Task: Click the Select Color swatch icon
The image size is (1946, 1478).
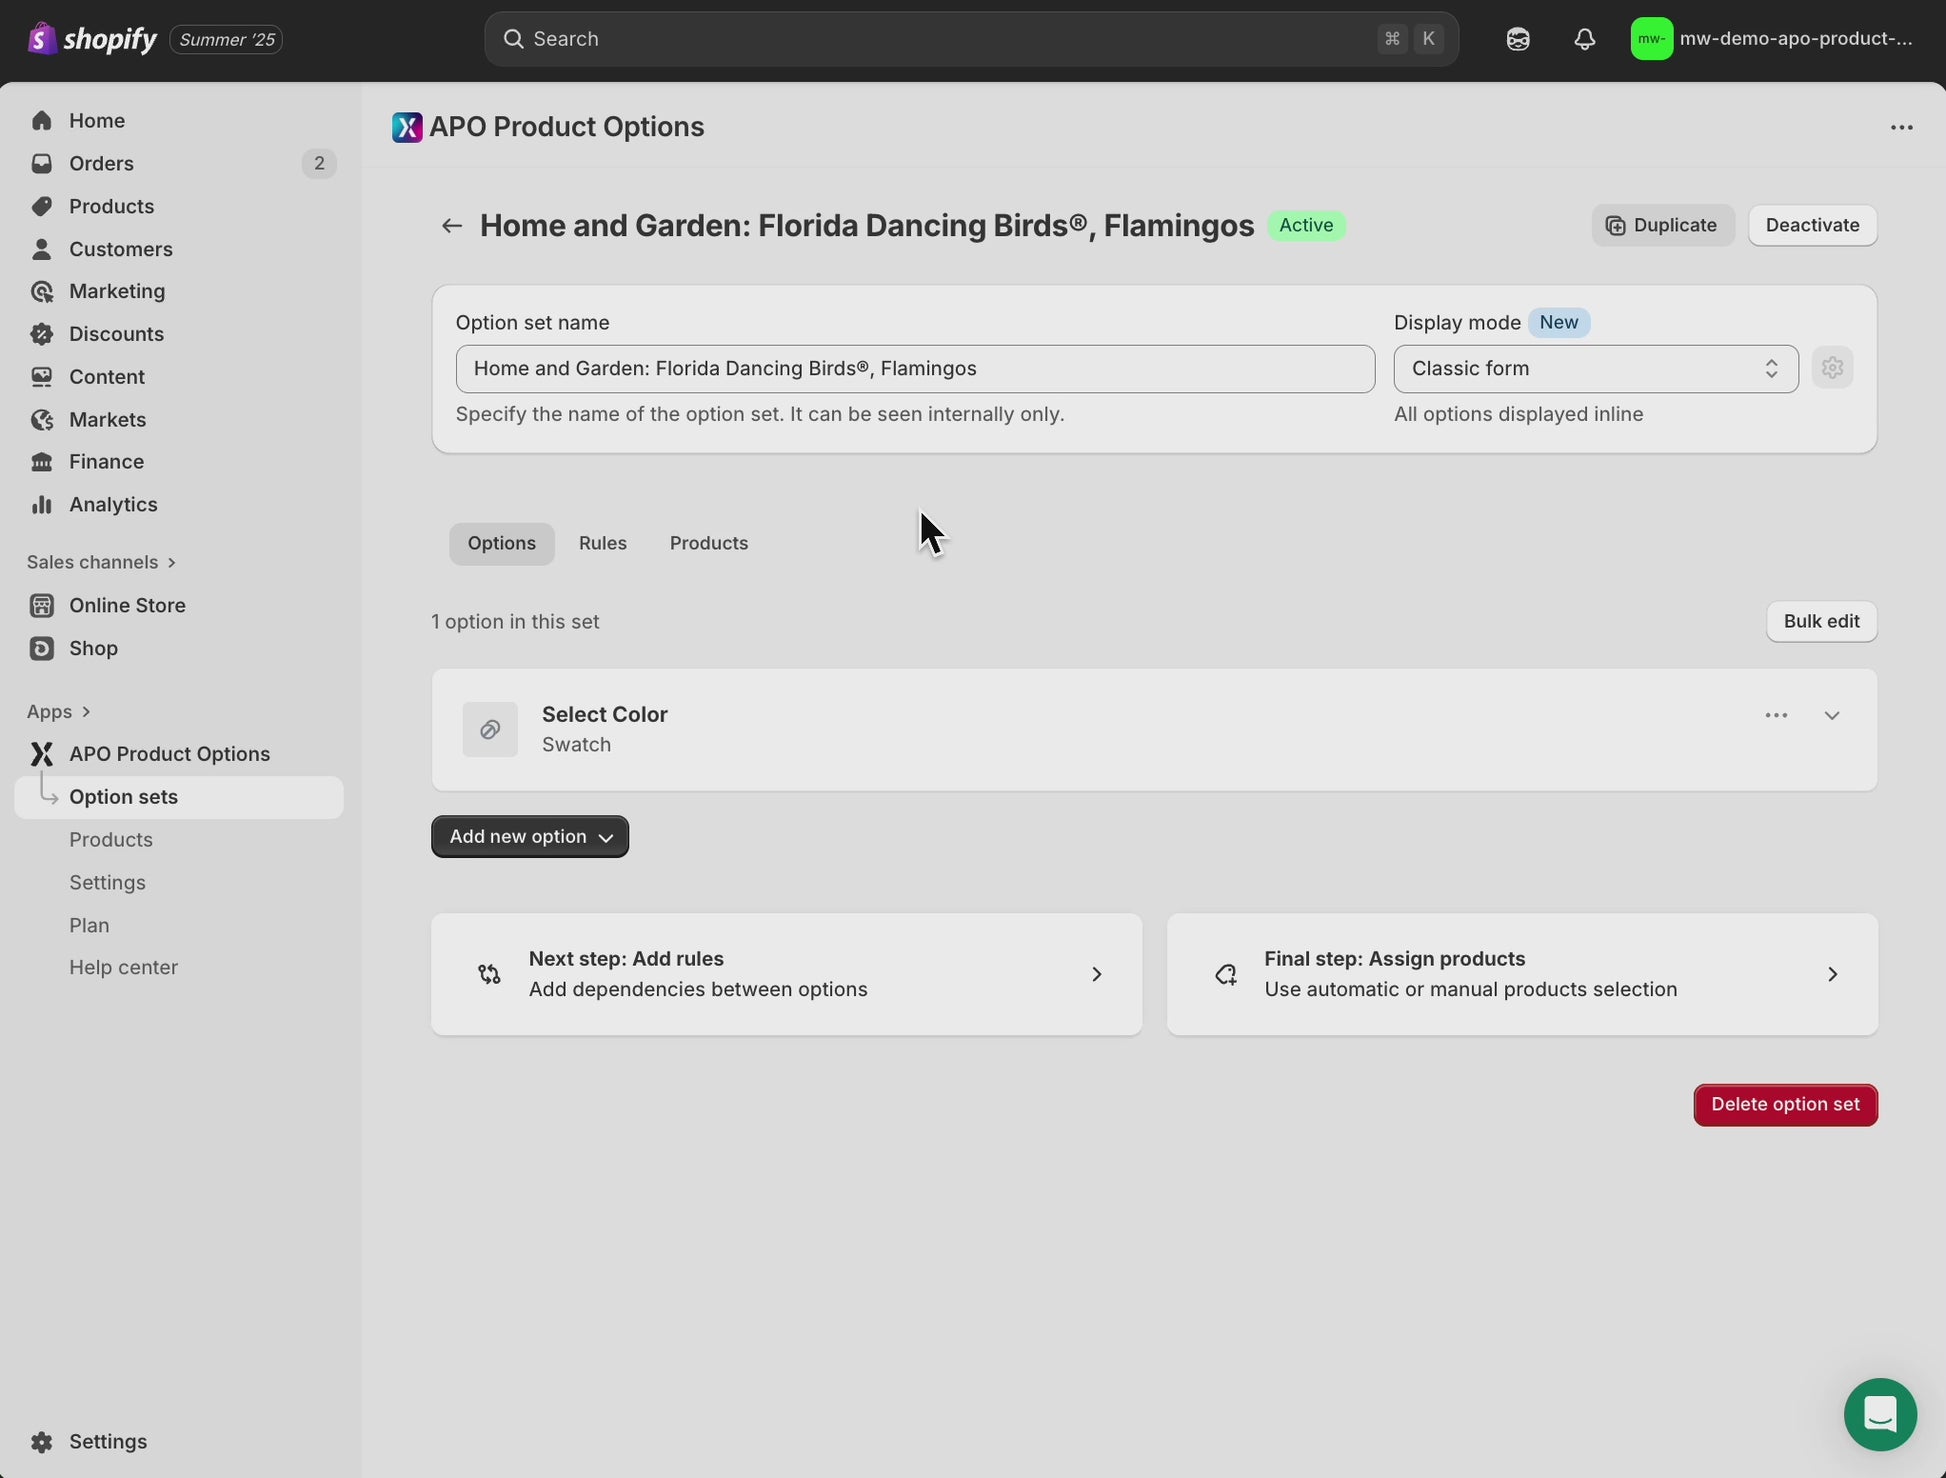Action: click(x=490, y=730)
